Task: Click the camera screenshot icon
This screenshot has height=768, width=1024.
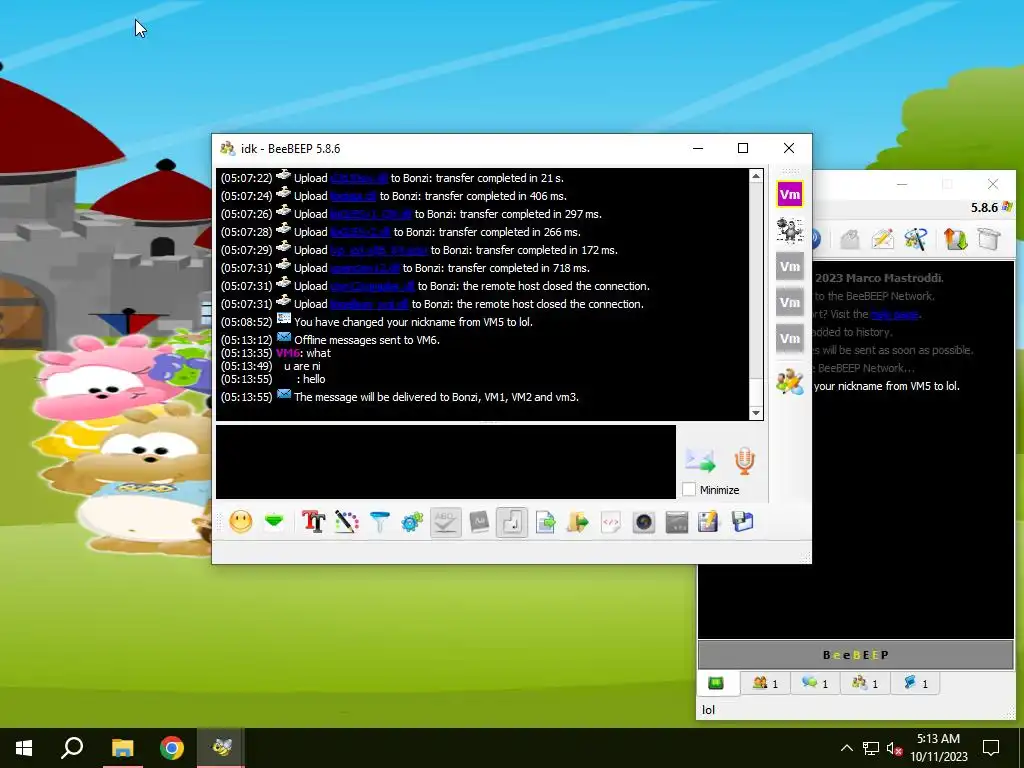Action: pyautogui.click(x=644, y=522)
